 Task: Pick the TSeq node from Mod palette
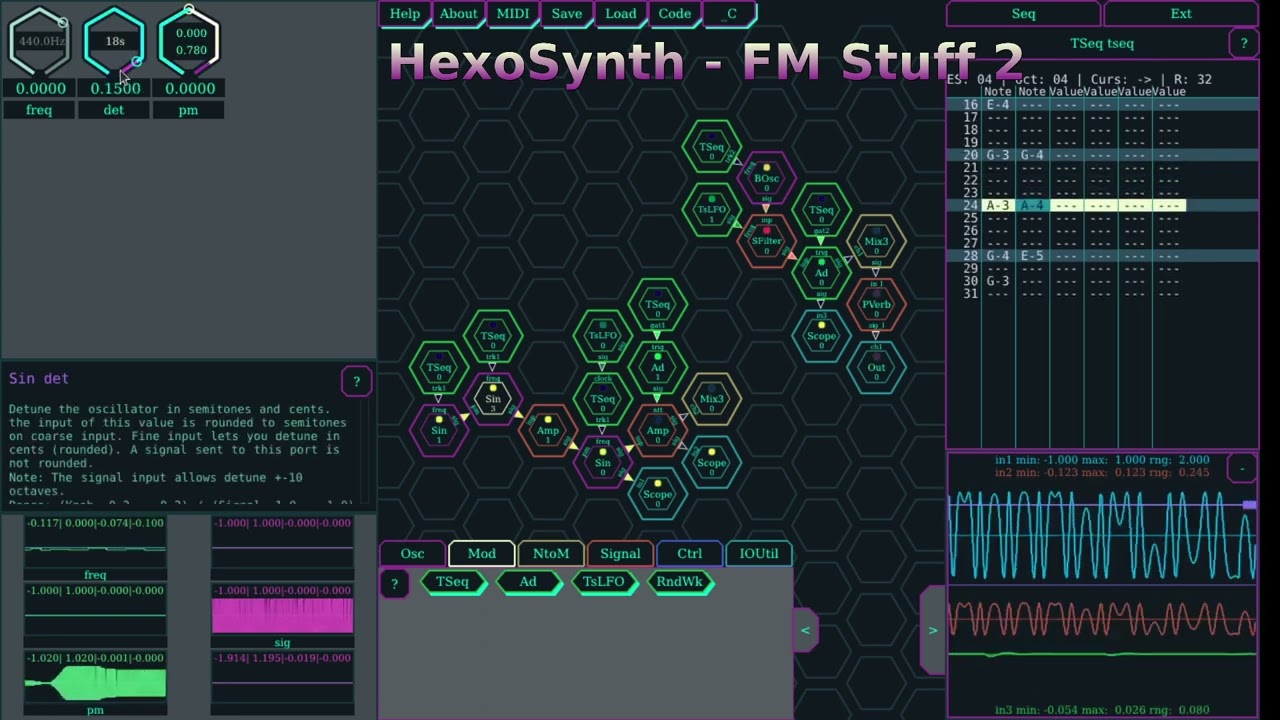[452, 582]
